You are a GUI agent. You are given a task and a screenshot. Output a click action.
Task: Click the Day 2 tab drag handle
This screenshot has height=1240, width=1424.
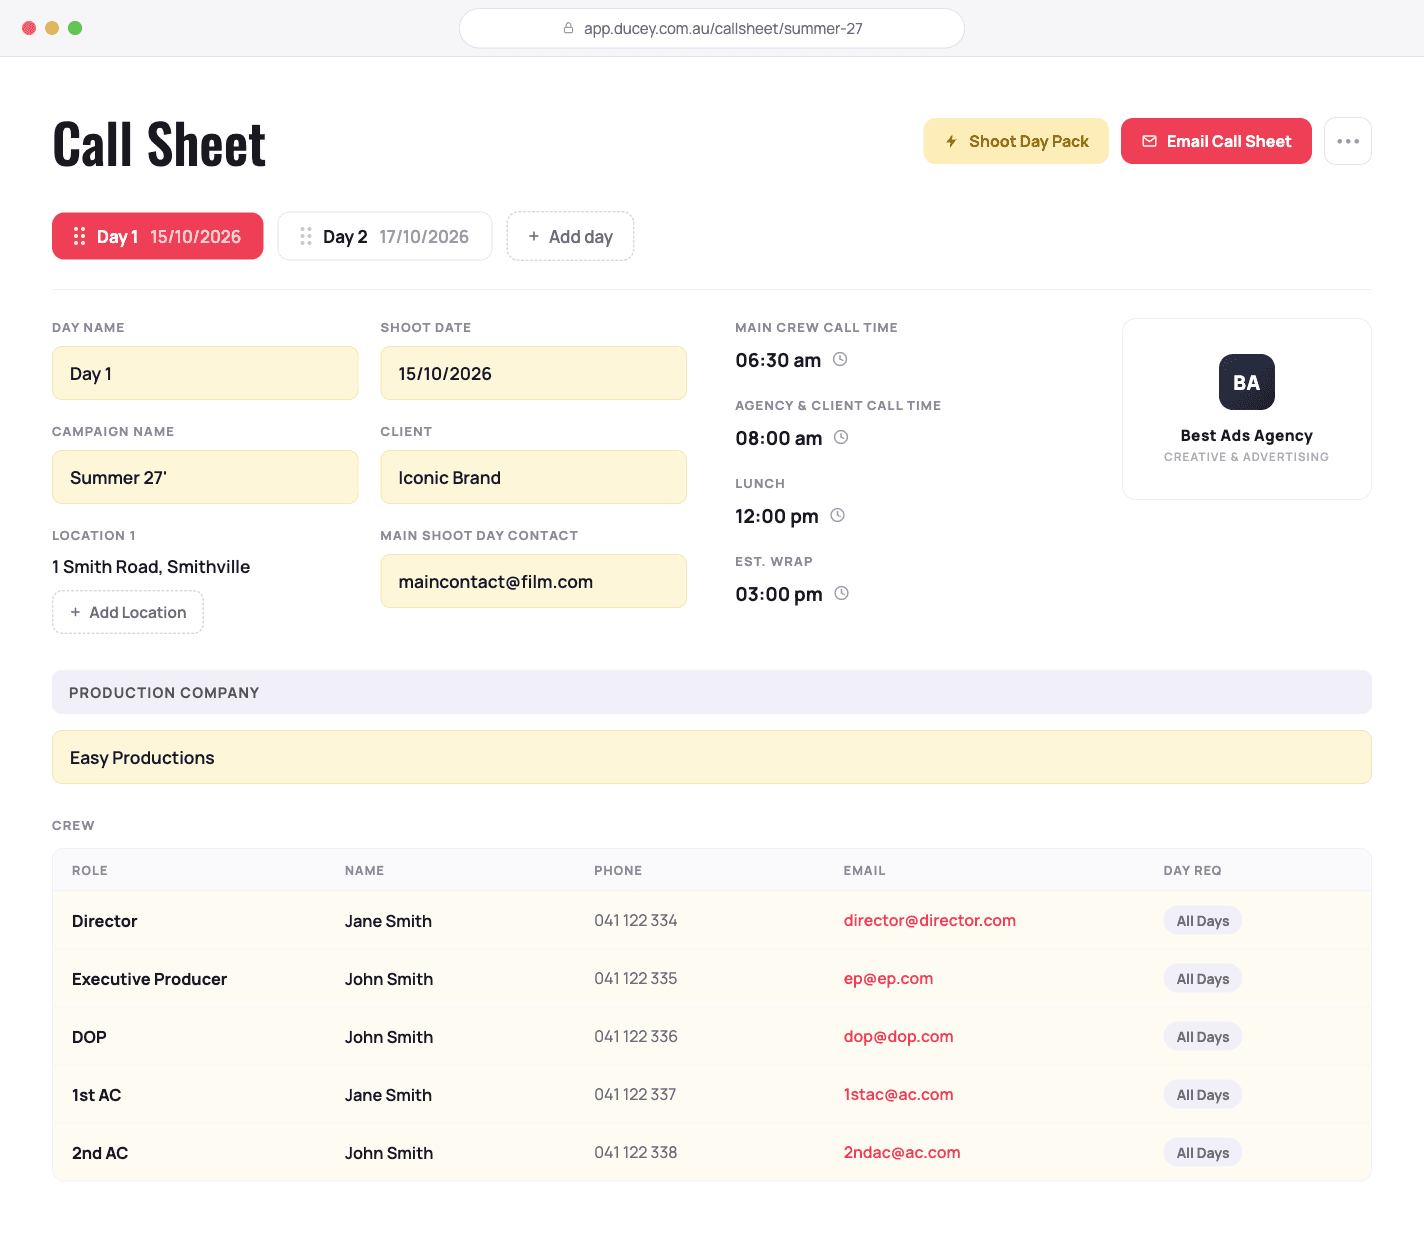(x=306, y=237)
